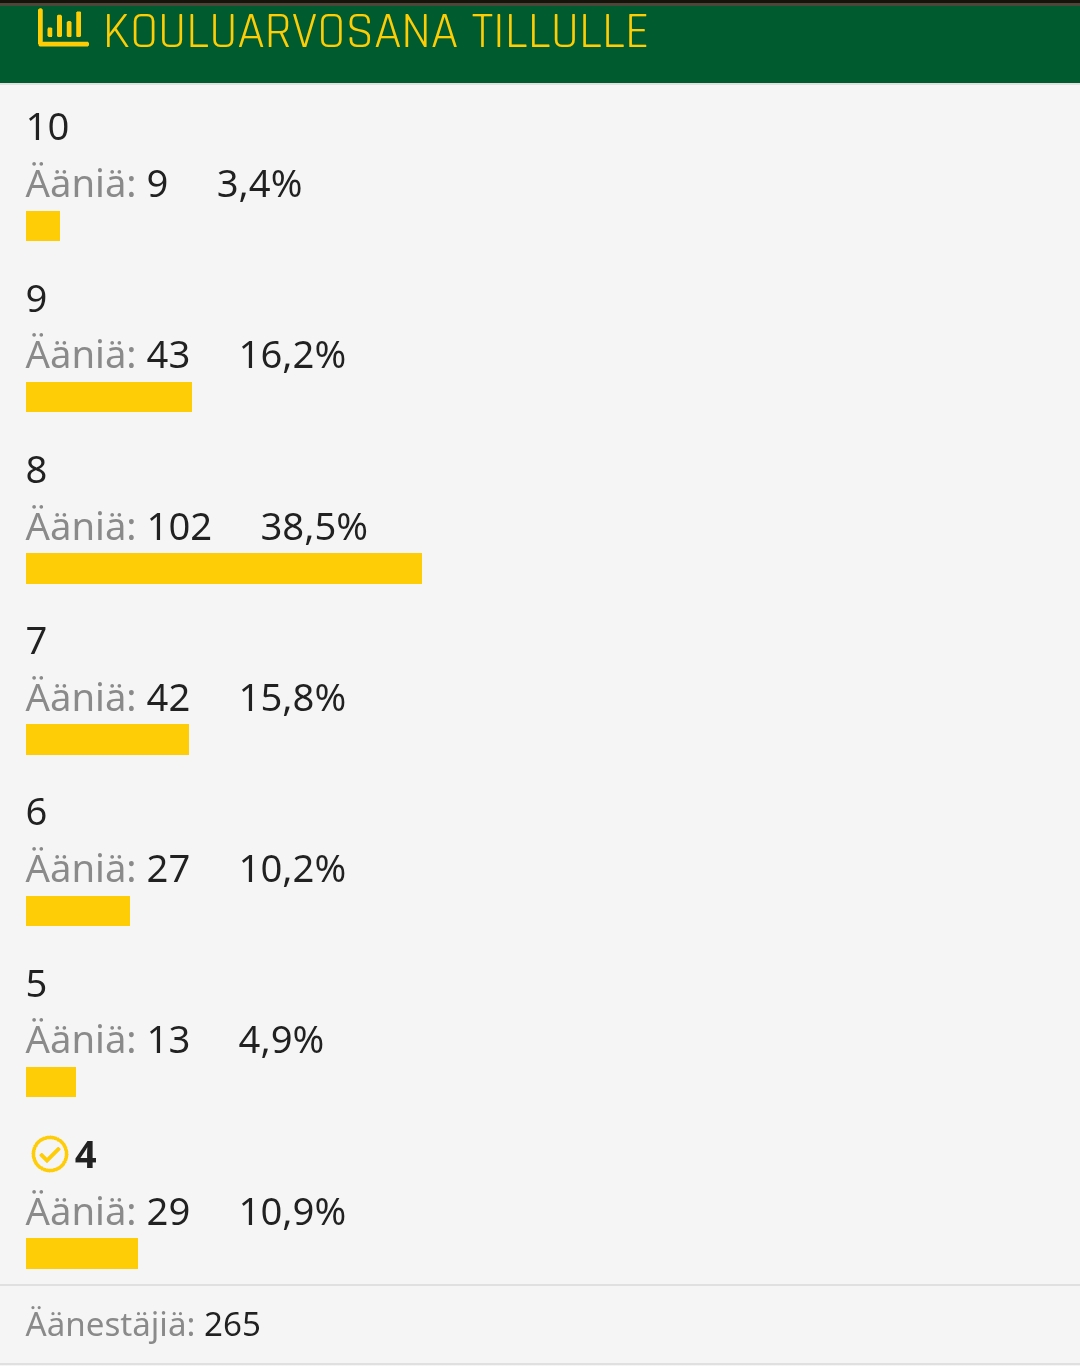
Task: Click the yellow checkmark icon beside grade 4
Action: tap(49, 1154)
